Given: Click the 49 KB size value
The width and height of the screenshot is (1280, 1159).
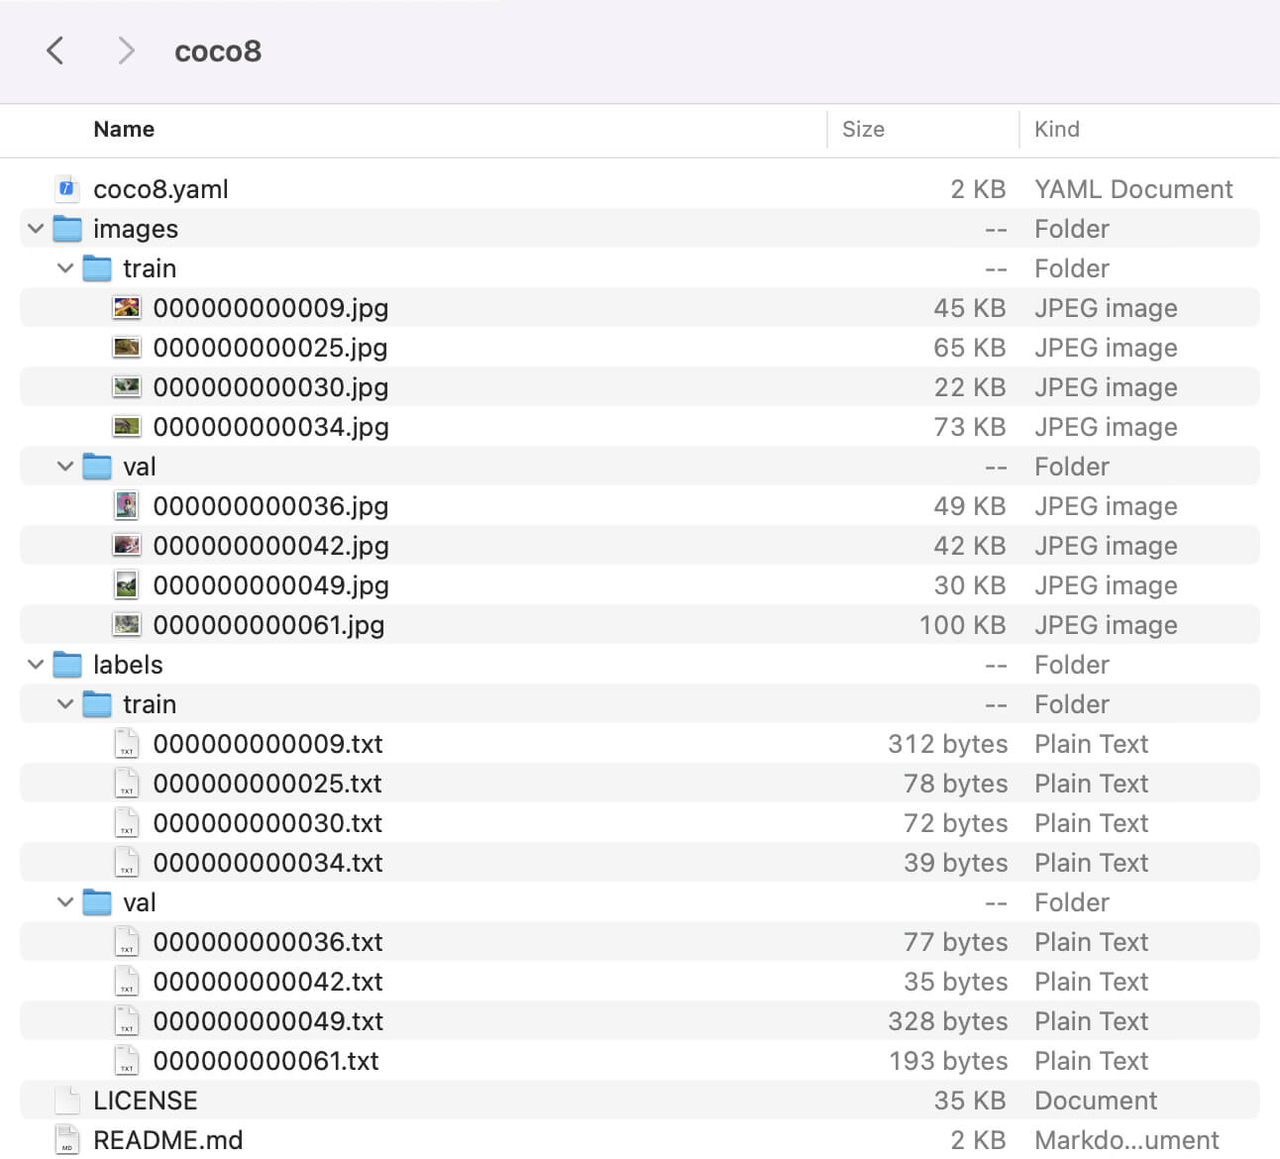Looking at the screenshot, I should point(969,506).
